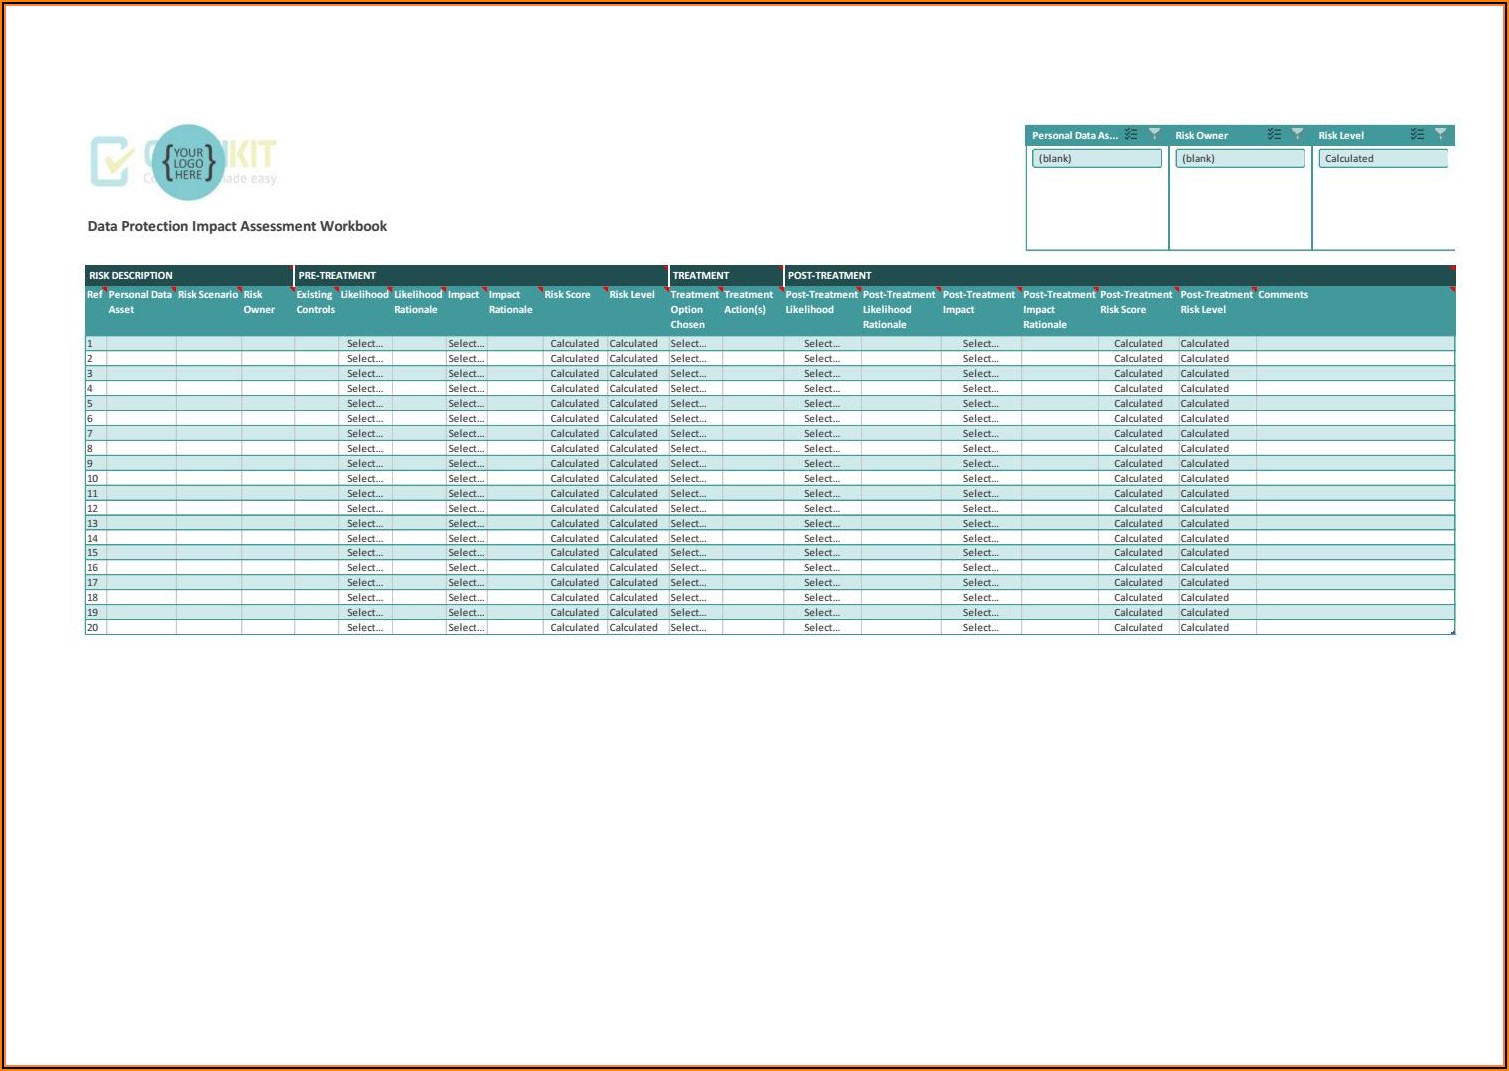Click the Data Protection Impact Assessment Workbook title

(x=237, y=227)
